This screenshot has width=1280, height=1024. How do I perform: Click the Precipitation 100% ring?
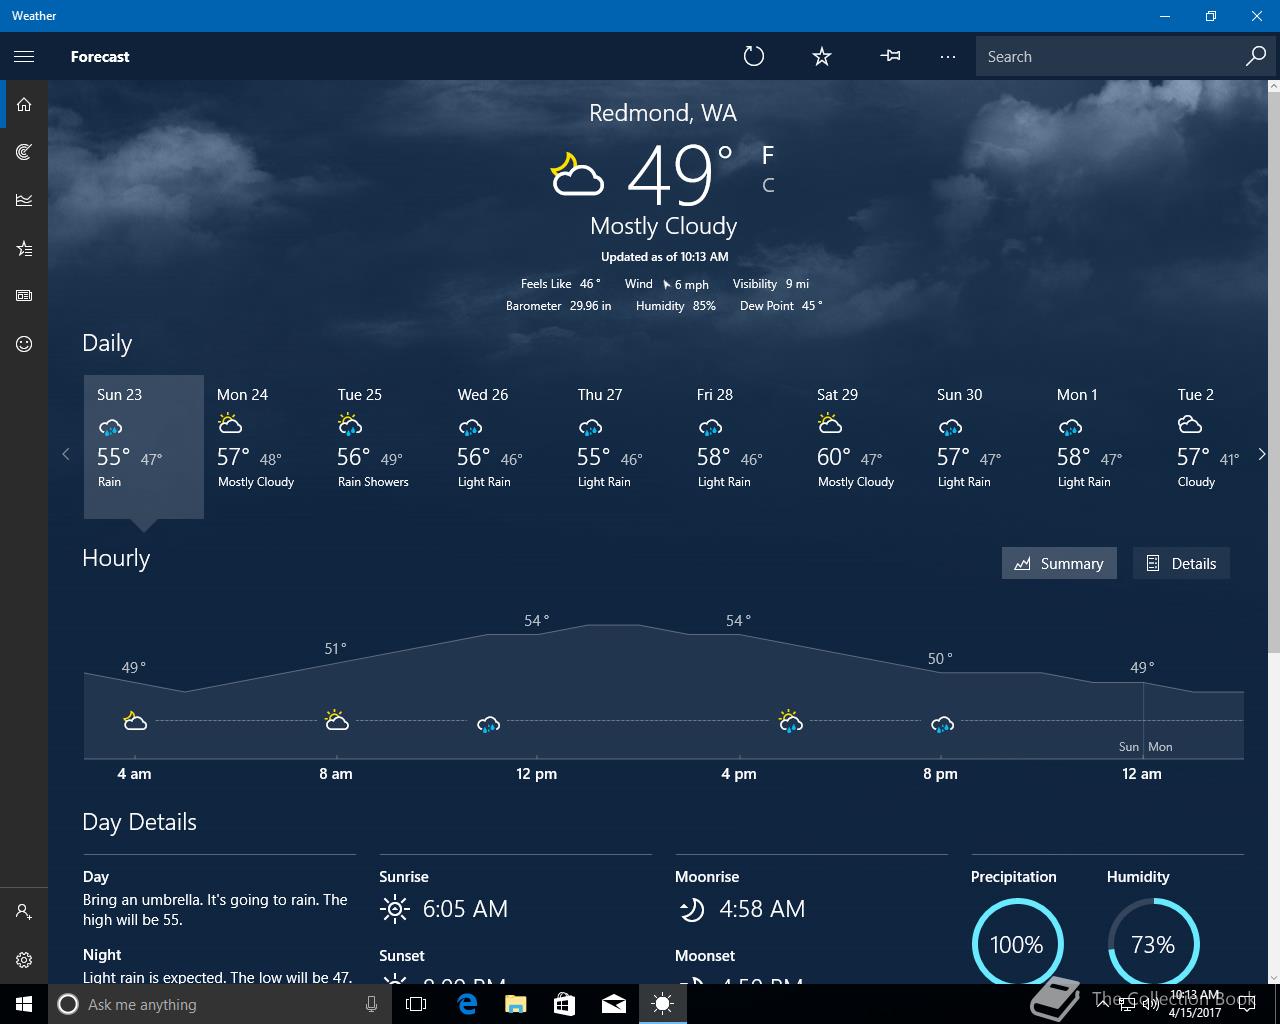point(1017,944)
